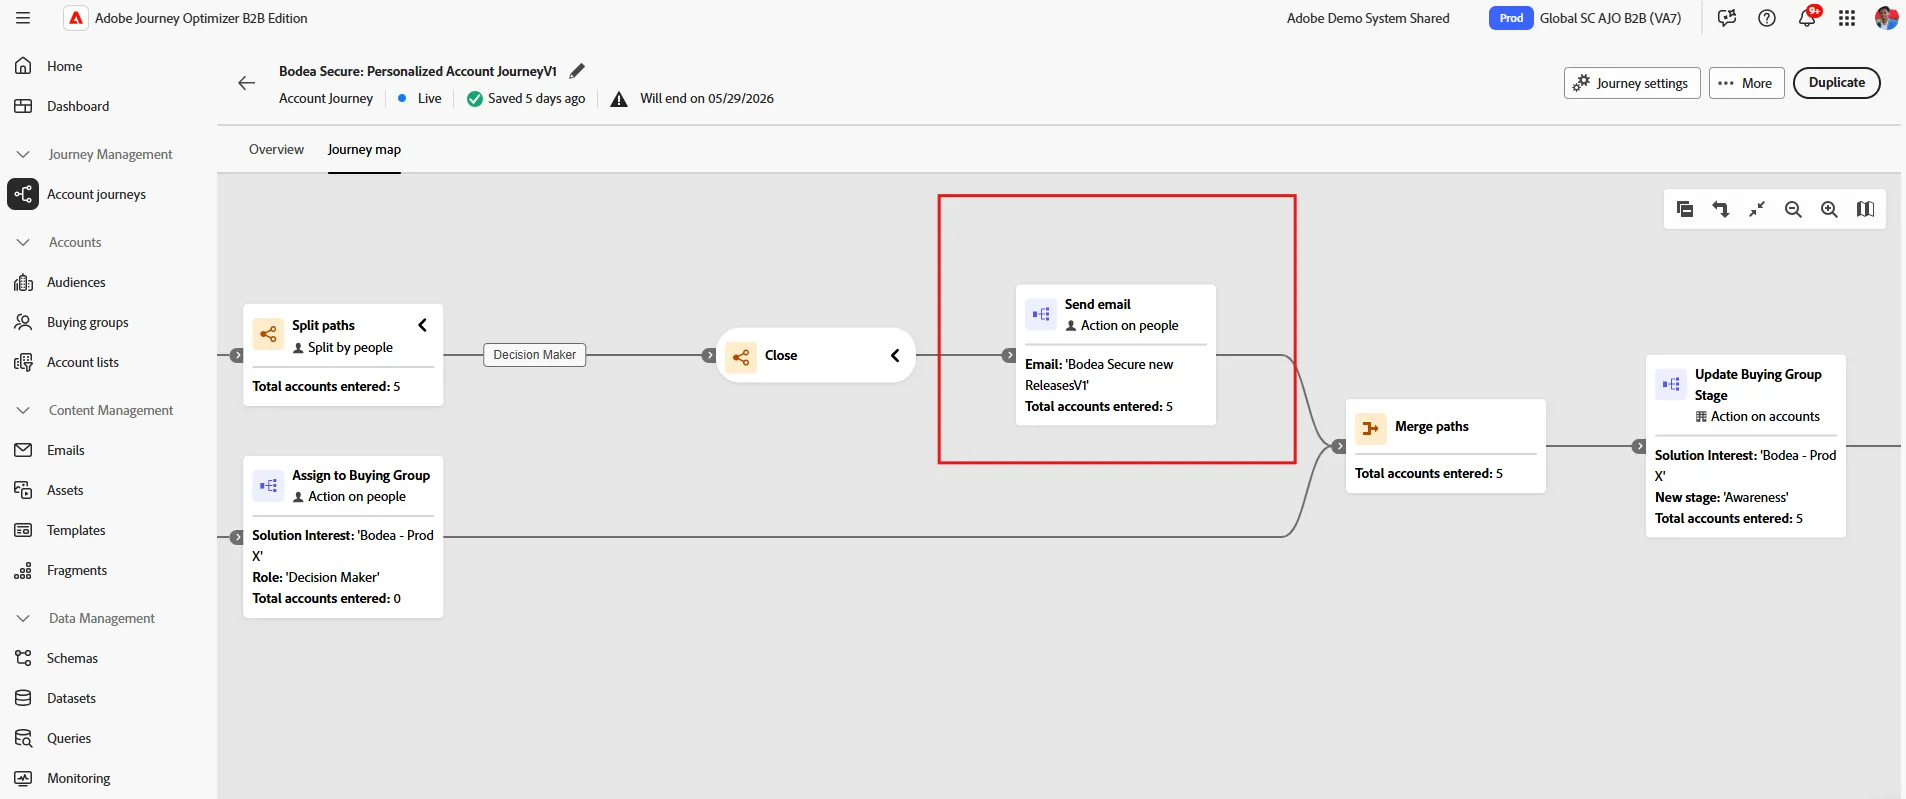Switch to the Overview tab
The image size is (1906, 799).
pyautogui.click(x=276, y=149)
